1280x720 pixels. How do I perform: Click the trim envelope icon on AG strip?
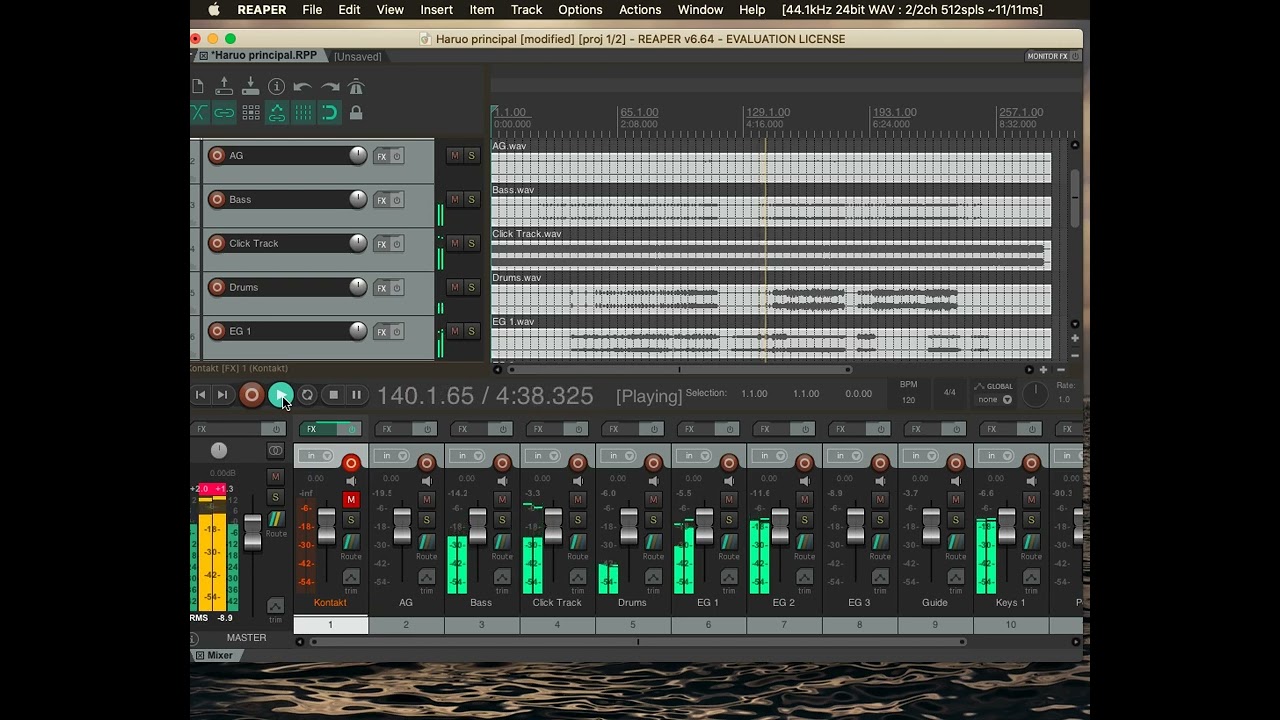point(426,577)
